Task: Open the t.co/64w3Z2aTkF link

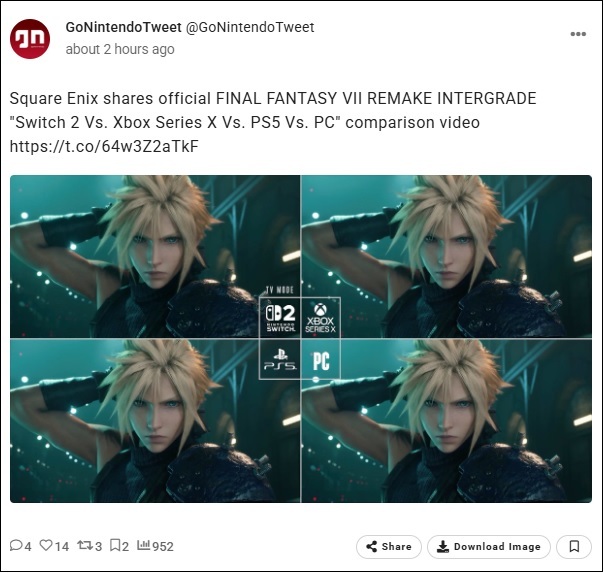Action: (104, 146)
